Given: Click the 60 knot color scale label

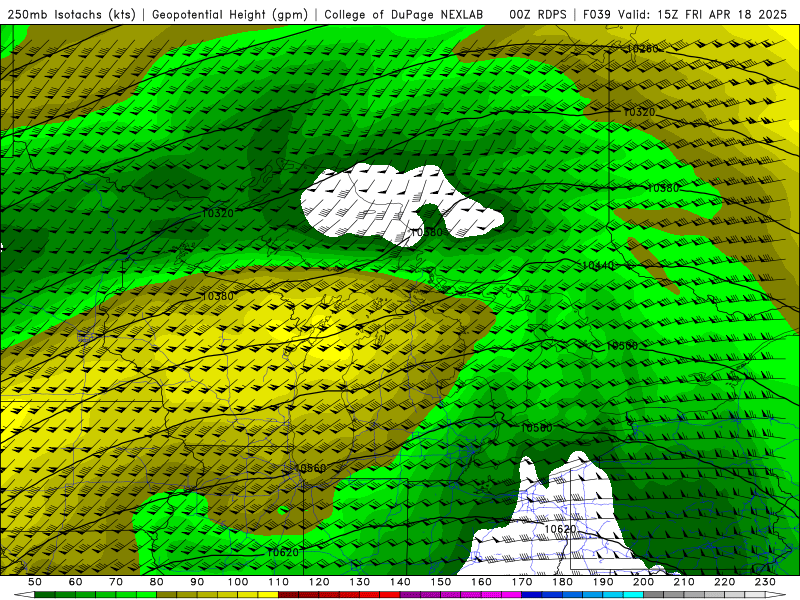Looking at the screenshot, I should coord(75,582).
